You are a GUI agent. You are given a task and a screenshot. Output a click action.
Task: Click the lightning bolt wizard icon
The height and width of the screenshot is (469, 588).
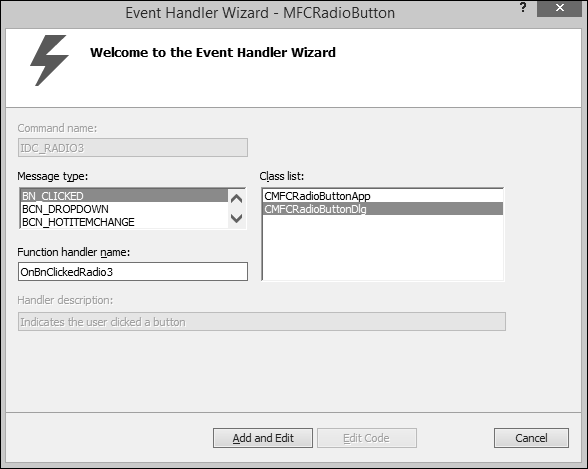pyautogui.click(x=49, y=60)
